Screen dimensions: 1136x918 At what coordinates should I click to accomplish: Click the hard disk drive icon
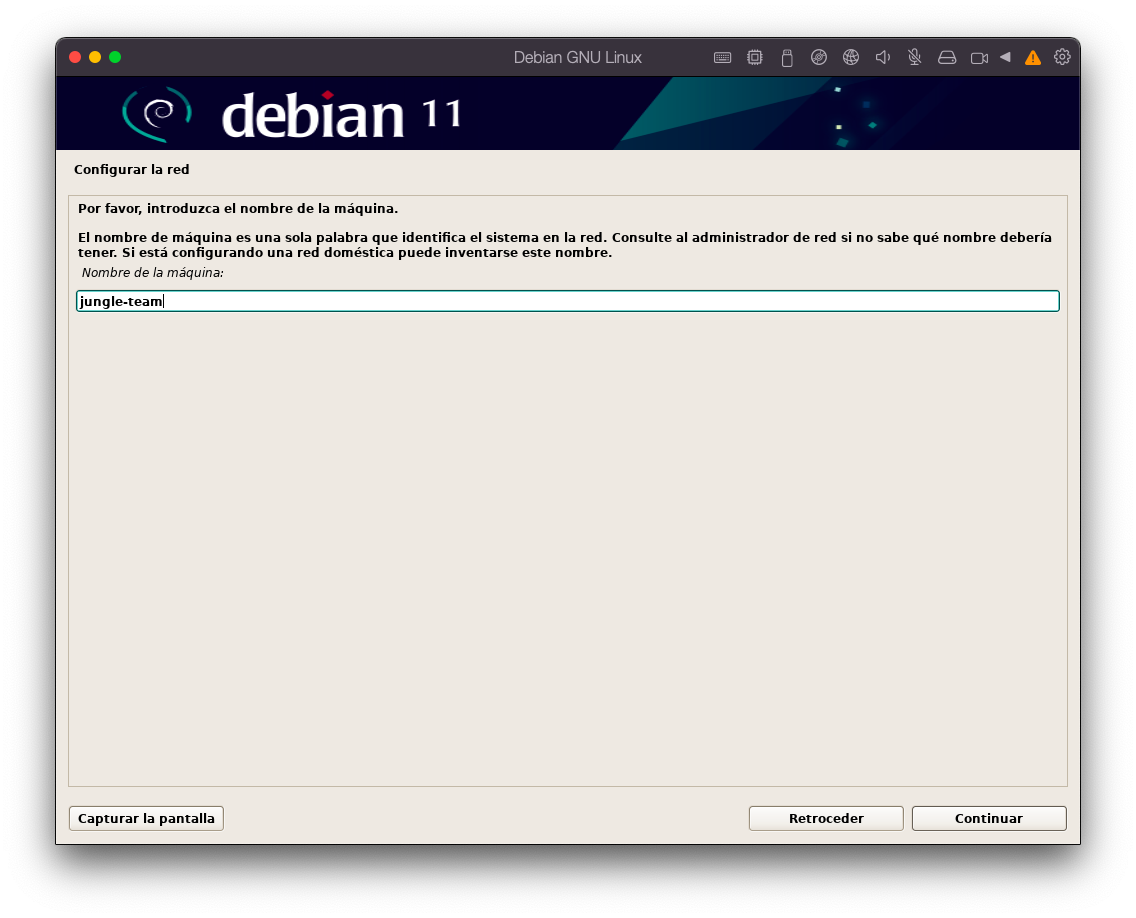coord(947,57)
